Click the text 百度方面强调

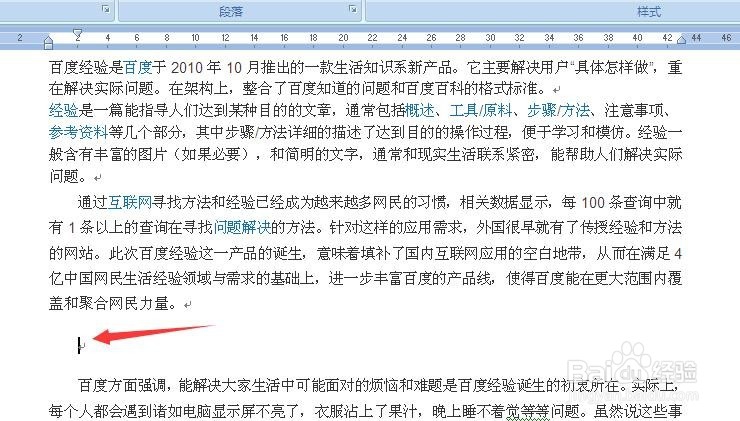pos(121,385)
